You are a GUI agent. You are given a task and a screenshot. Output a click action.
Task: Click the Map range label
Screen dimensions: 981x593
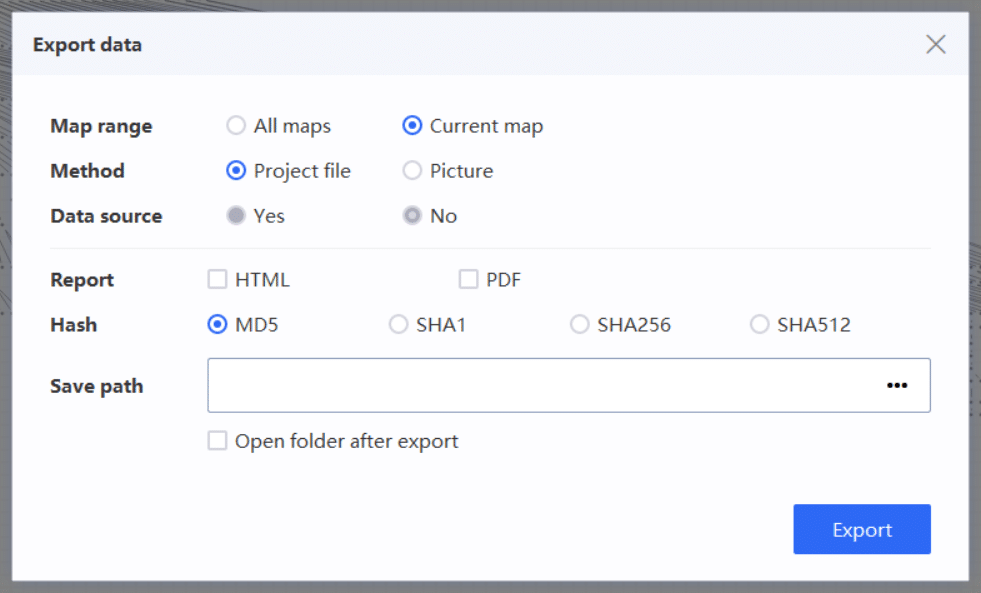[x=101, y=126]
